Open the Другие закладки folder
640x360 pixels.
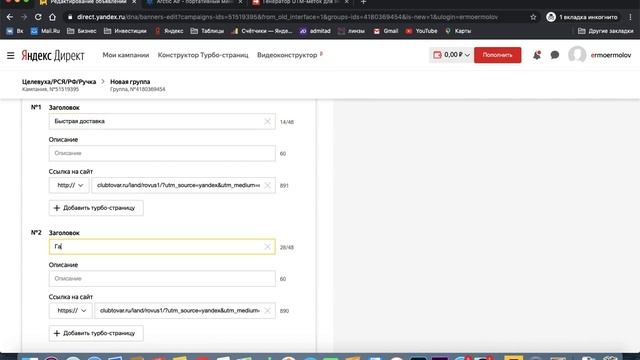point(606,31)
